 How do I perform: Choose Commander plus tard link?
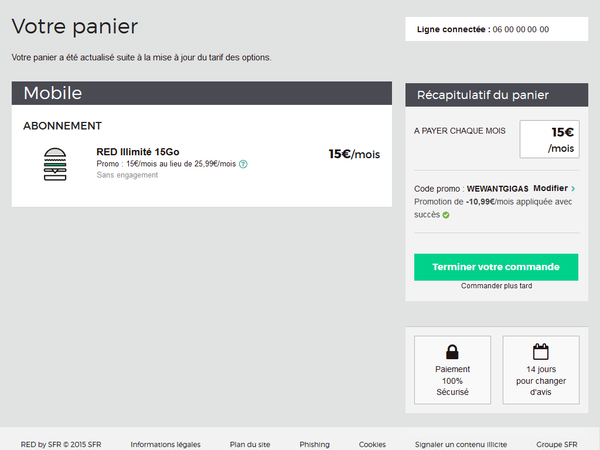(x=495, y=286)
